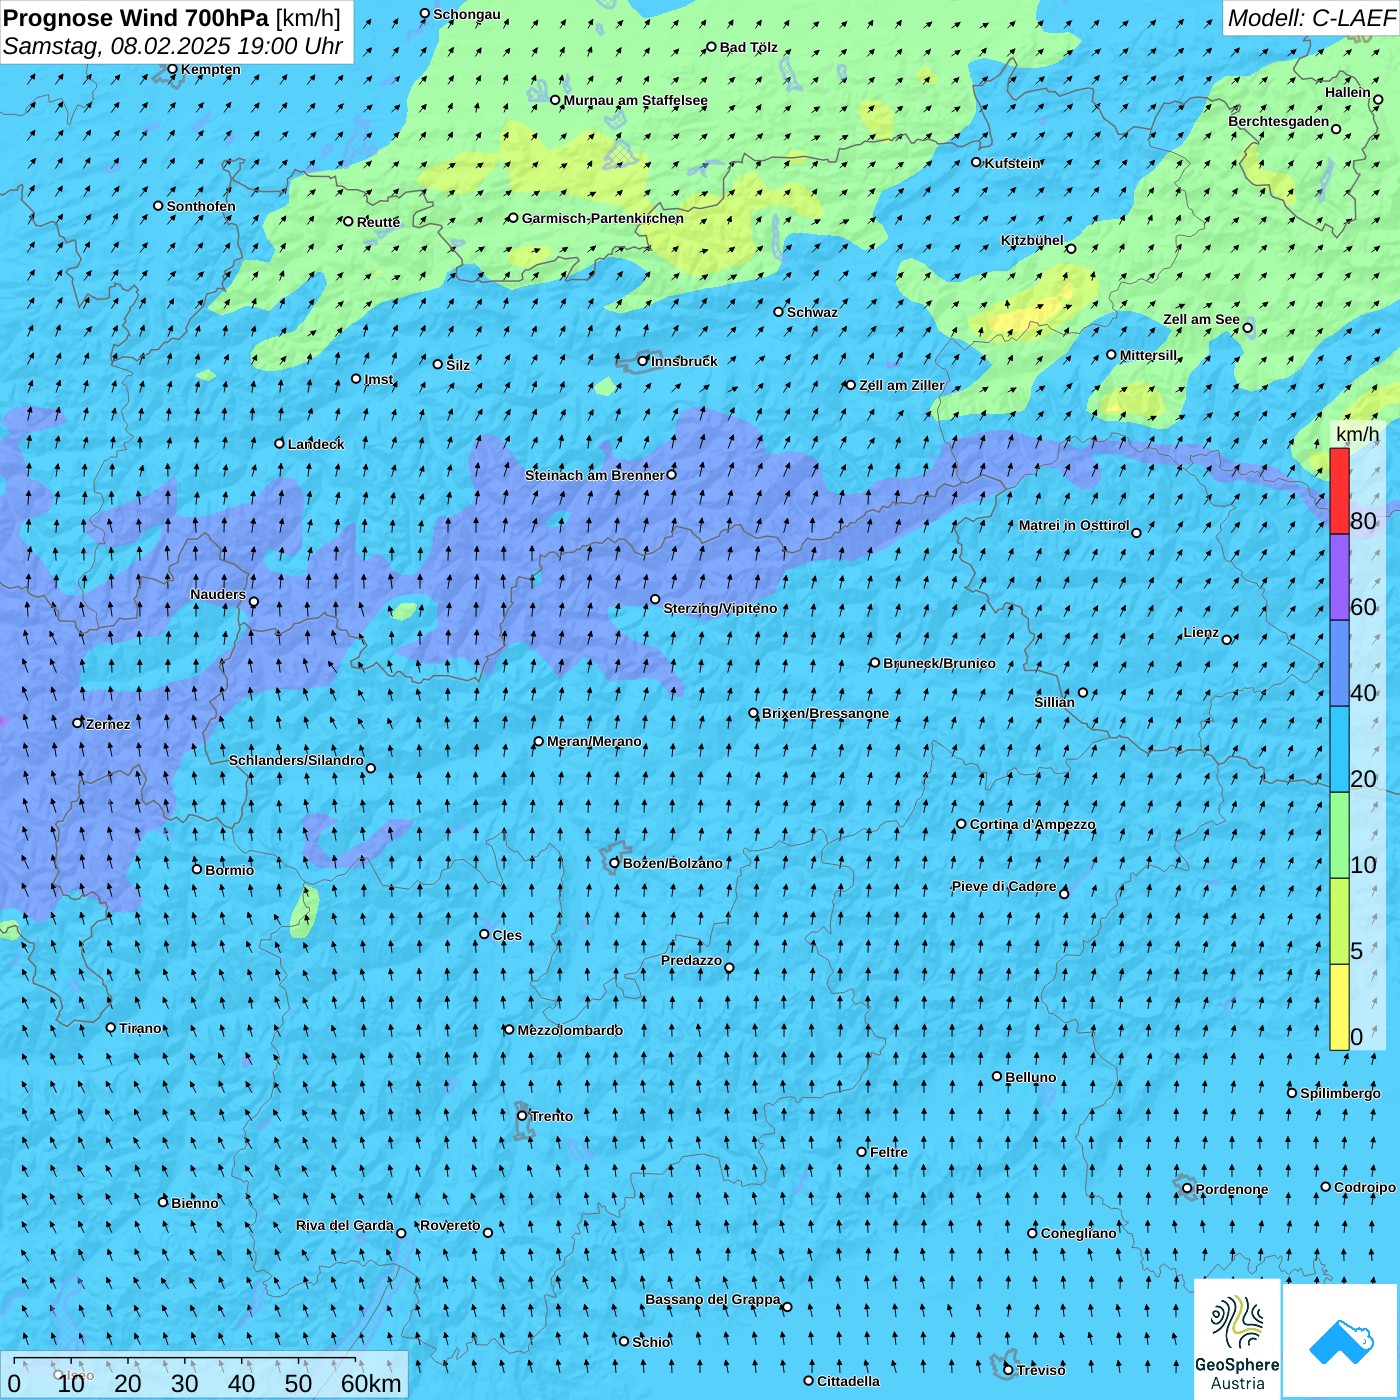Click the 'Mezzolombardo' label
Image resolution: width=1400 pixels, height=1400 pixels.
(x=570, y=1030)
